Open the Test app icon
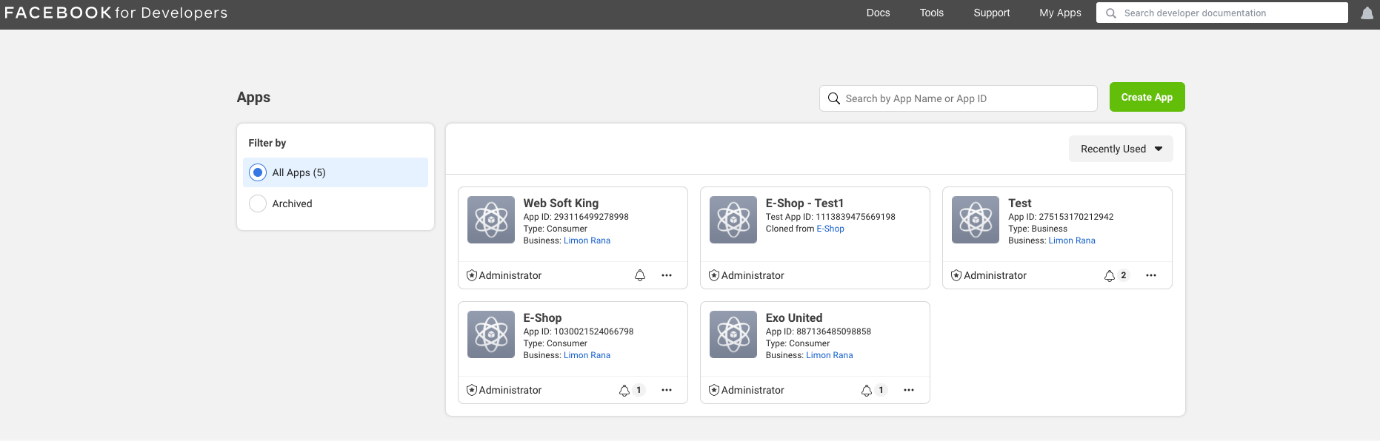Screen dimensions: 1380x441 976,219
